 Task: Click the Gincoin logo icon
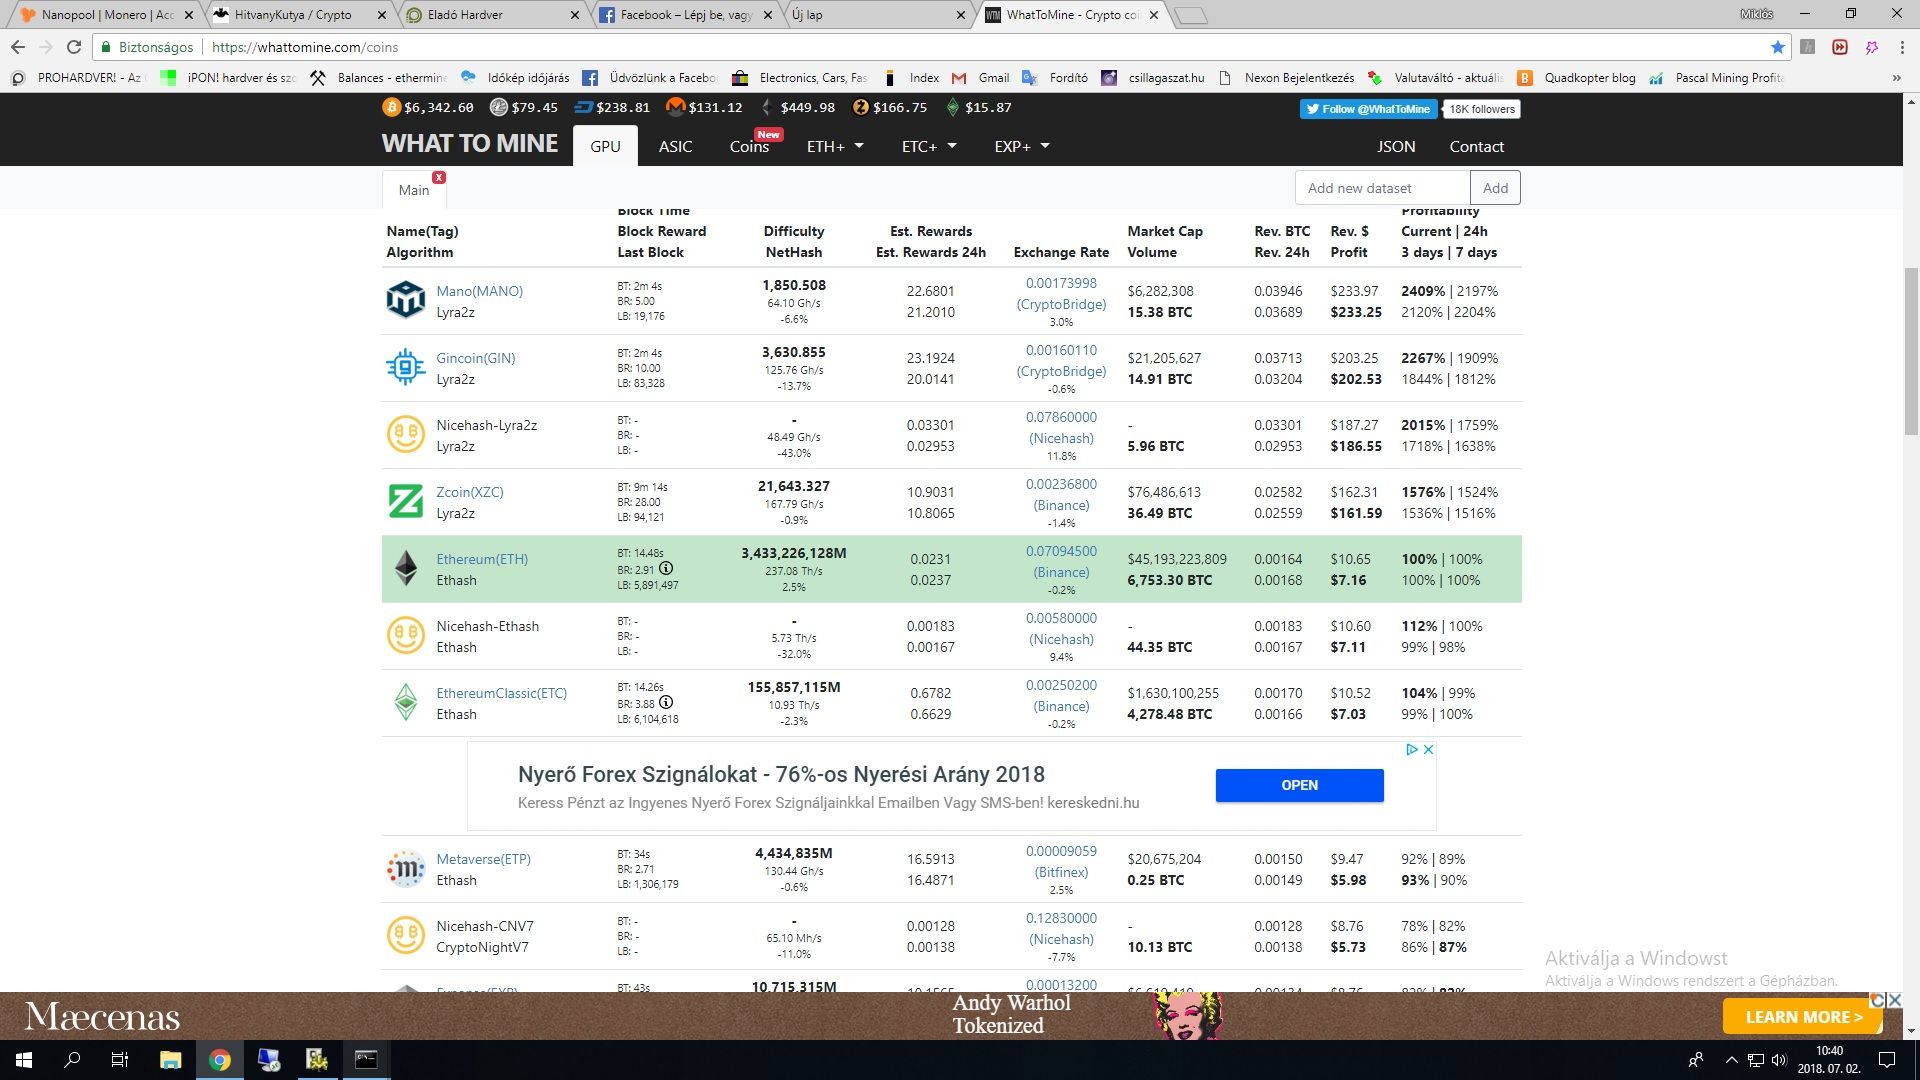(406, 367)
